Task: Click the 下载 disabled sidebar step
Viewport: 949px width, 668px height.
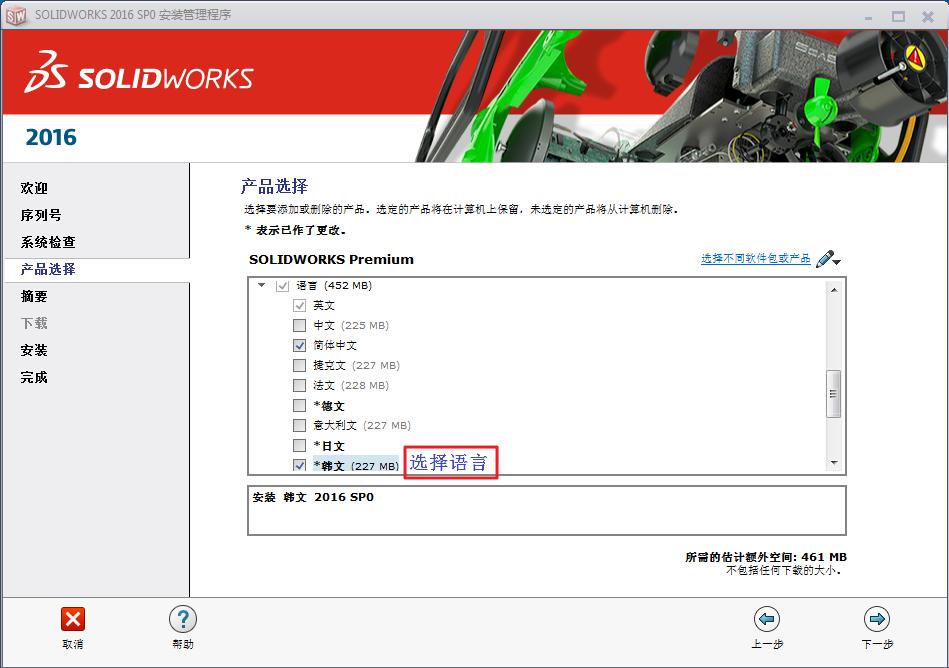Action: coord(34,323)
